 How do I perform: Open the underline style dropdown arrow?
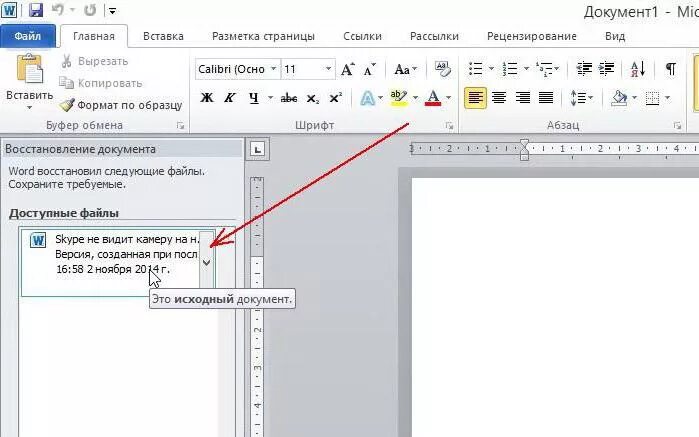tap(270, 98)
